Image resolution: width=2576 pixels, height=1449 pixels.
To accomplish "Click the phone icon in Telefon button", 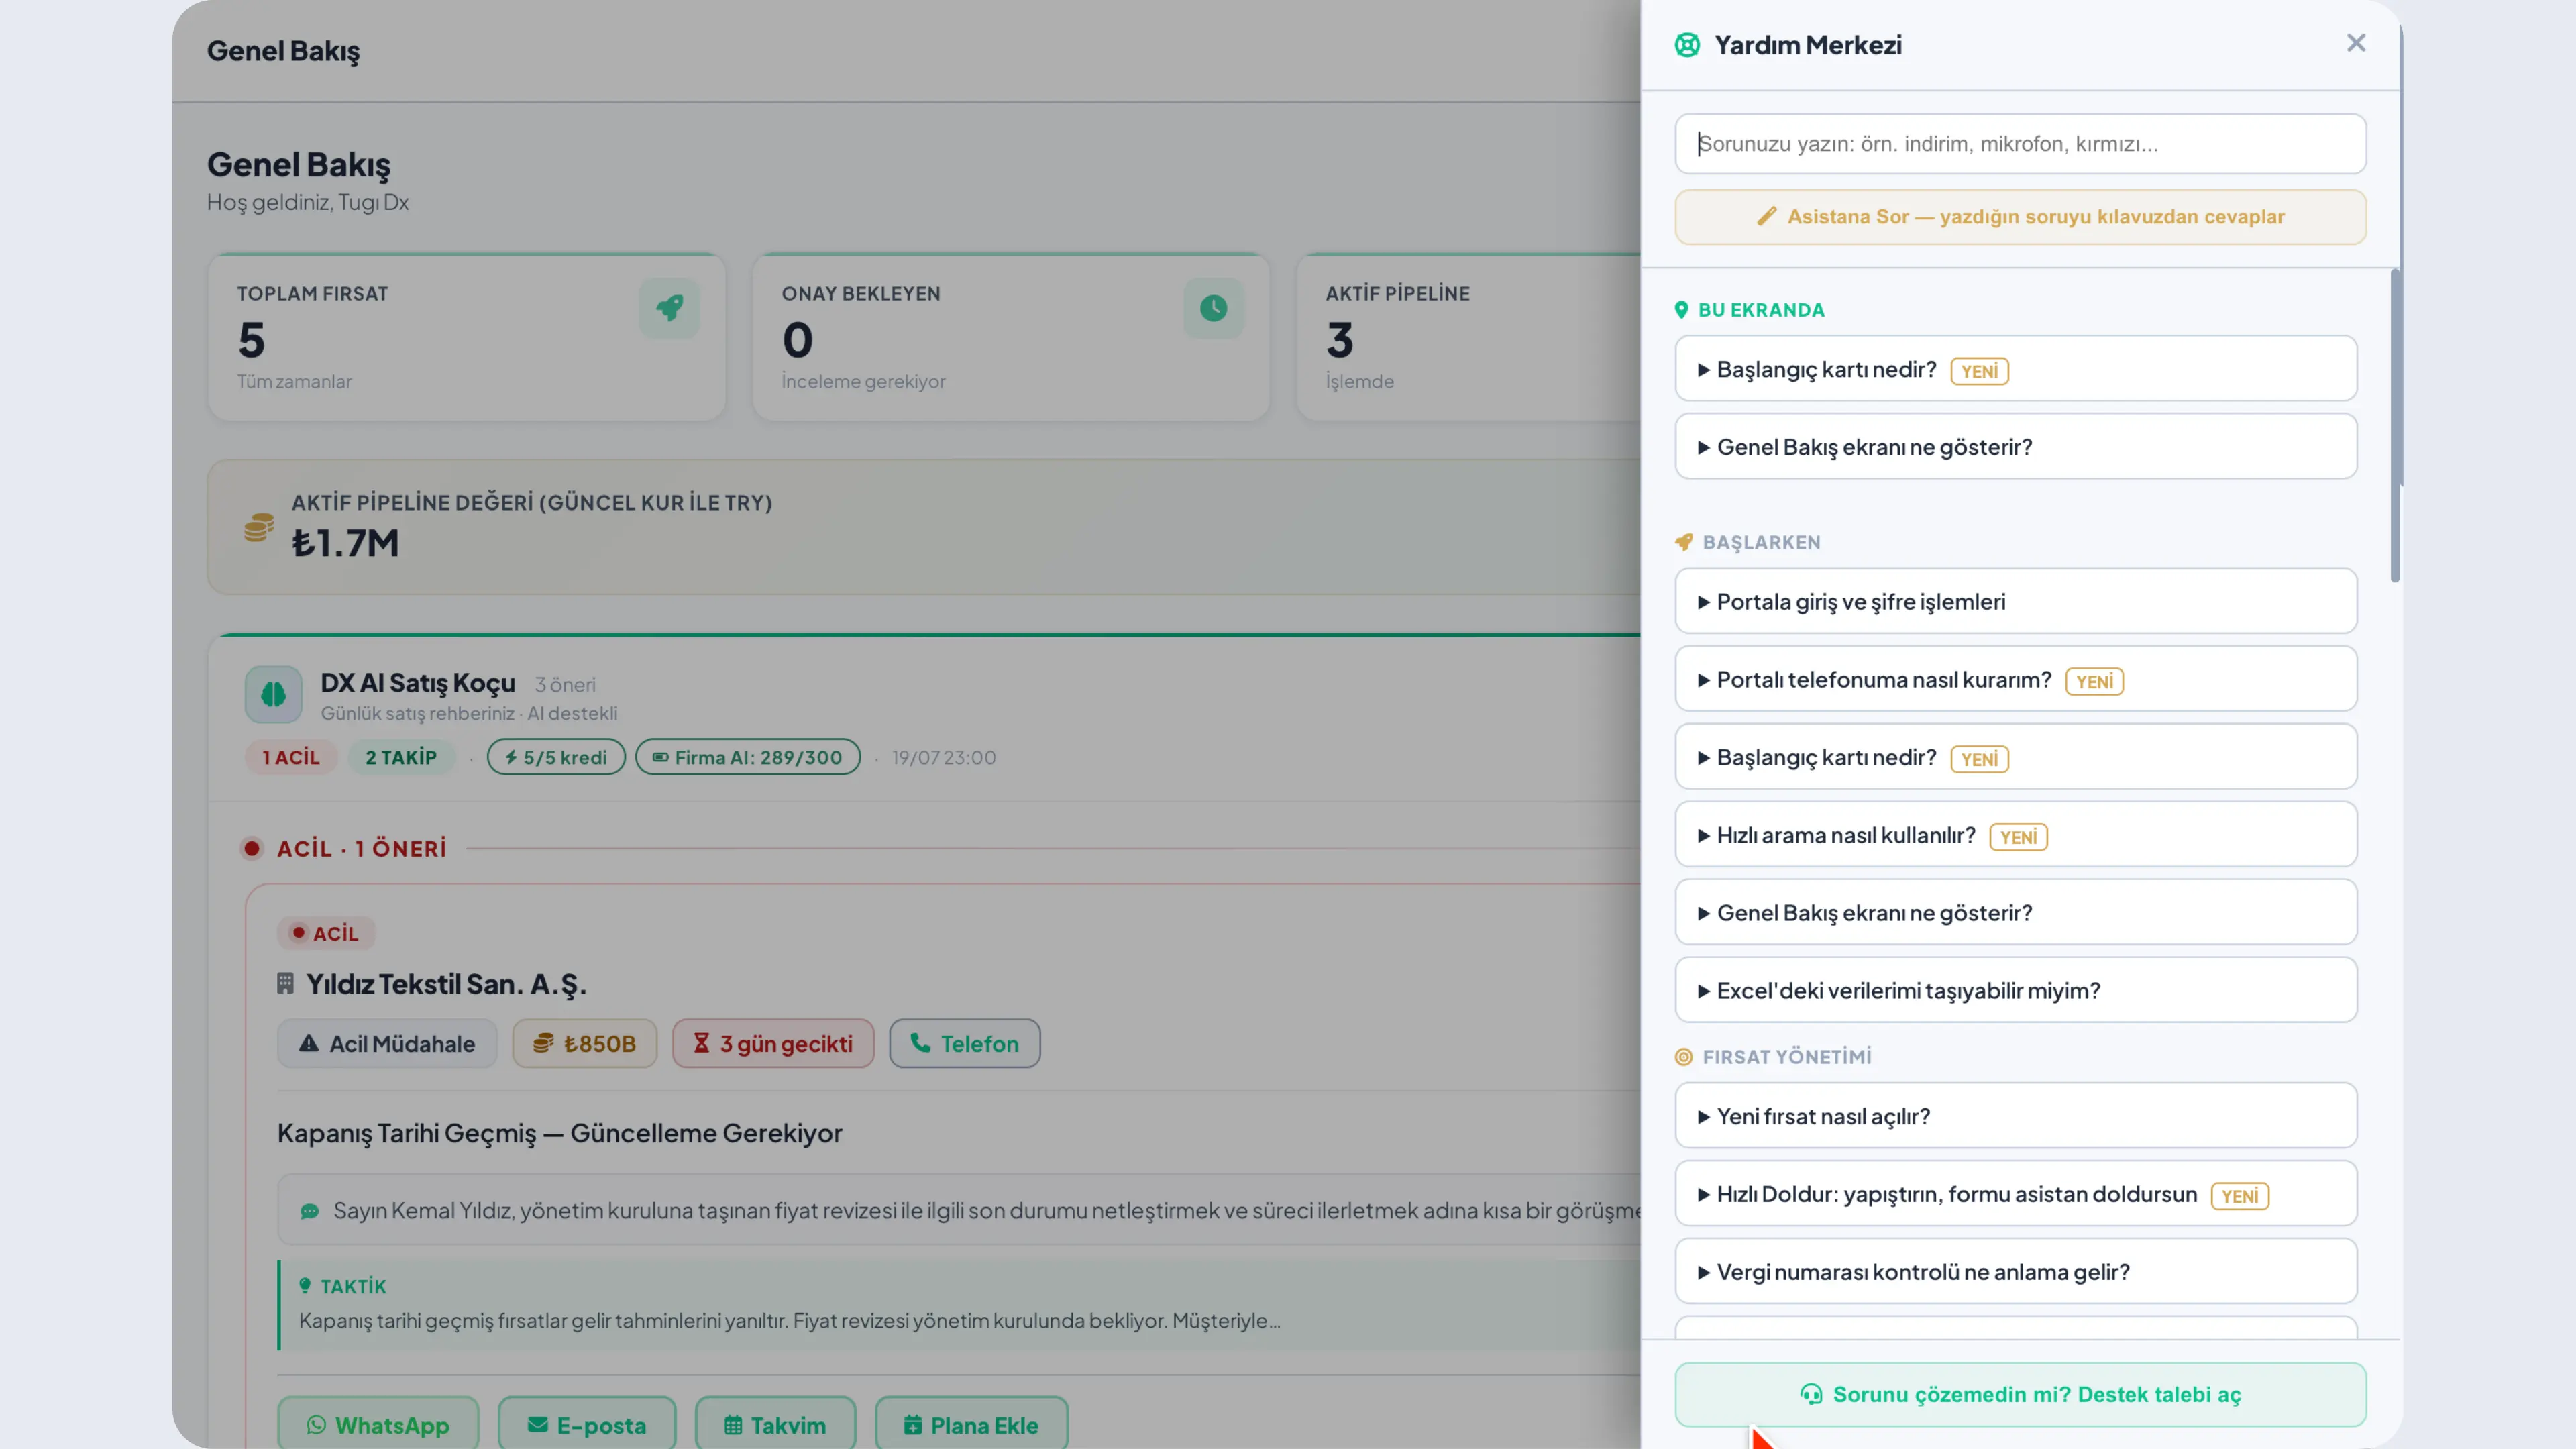I will point(920,1042).
